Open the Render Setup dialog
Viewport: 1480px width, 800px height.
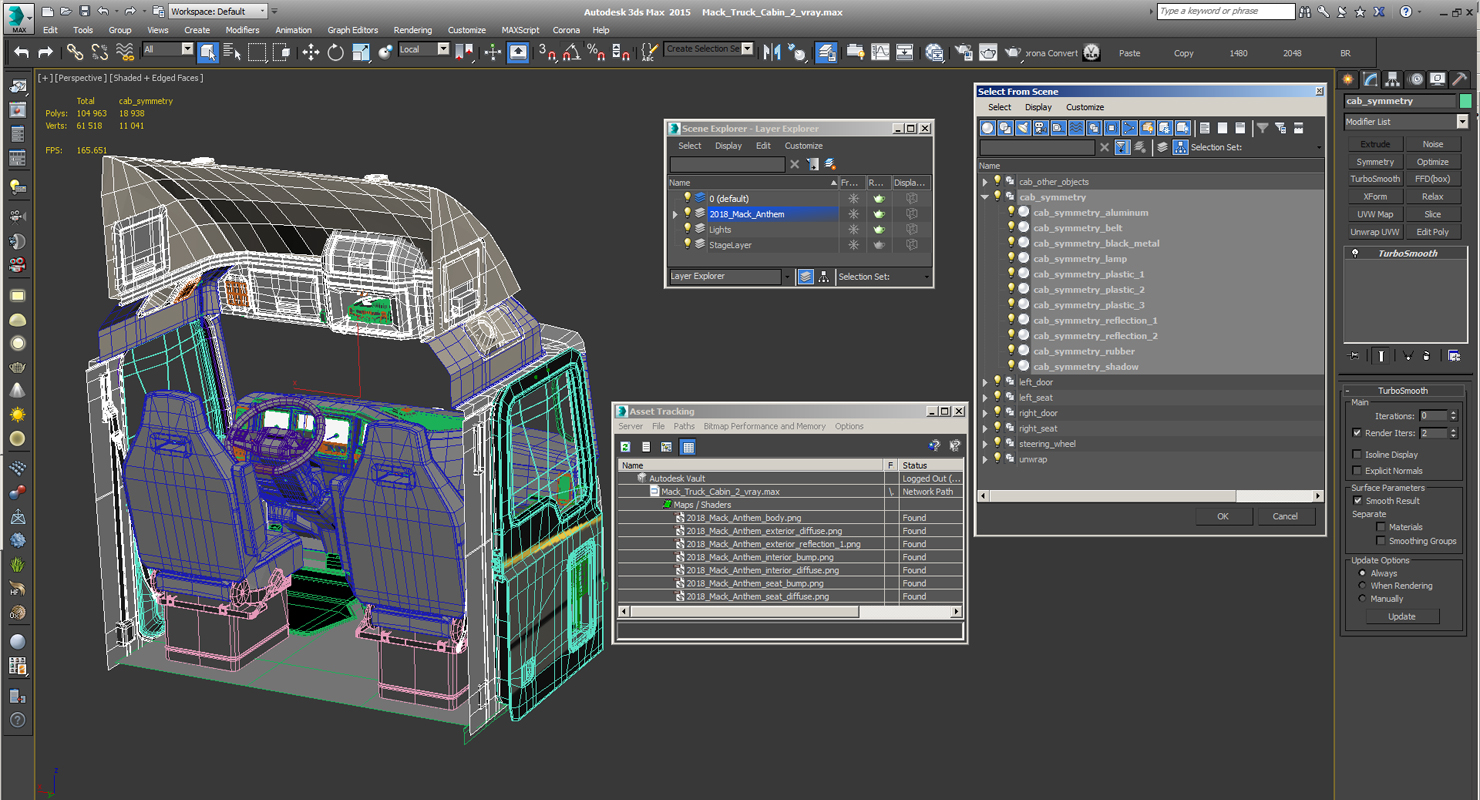coord(963,52)
